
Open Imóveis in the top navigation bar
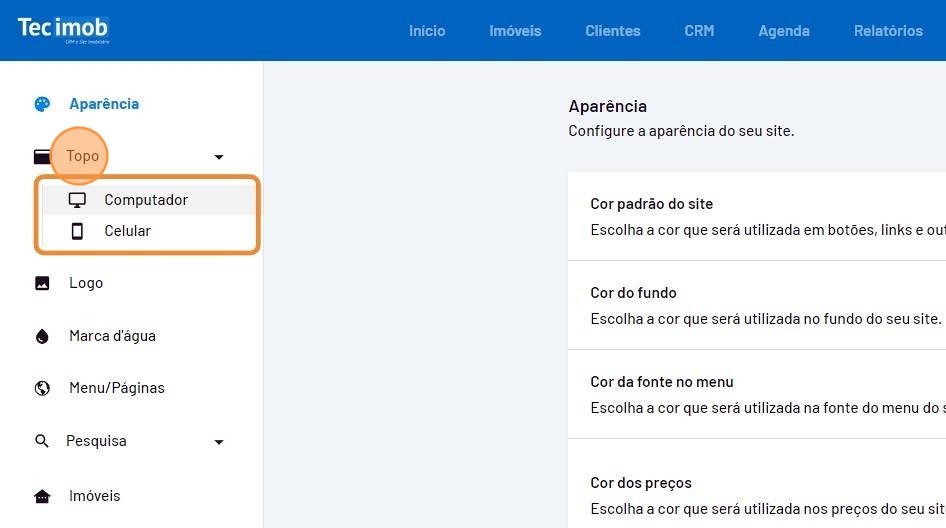[x=515, y=31]
